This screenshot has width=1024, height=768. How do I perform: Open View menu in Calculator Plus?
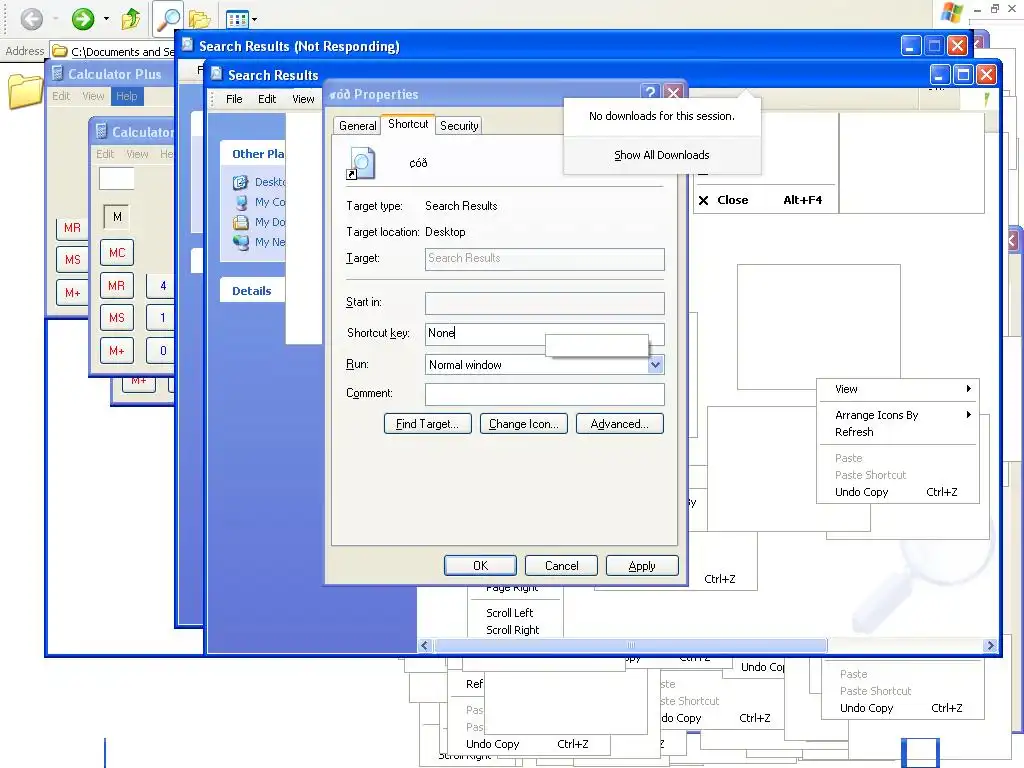(x=93, y=96)
